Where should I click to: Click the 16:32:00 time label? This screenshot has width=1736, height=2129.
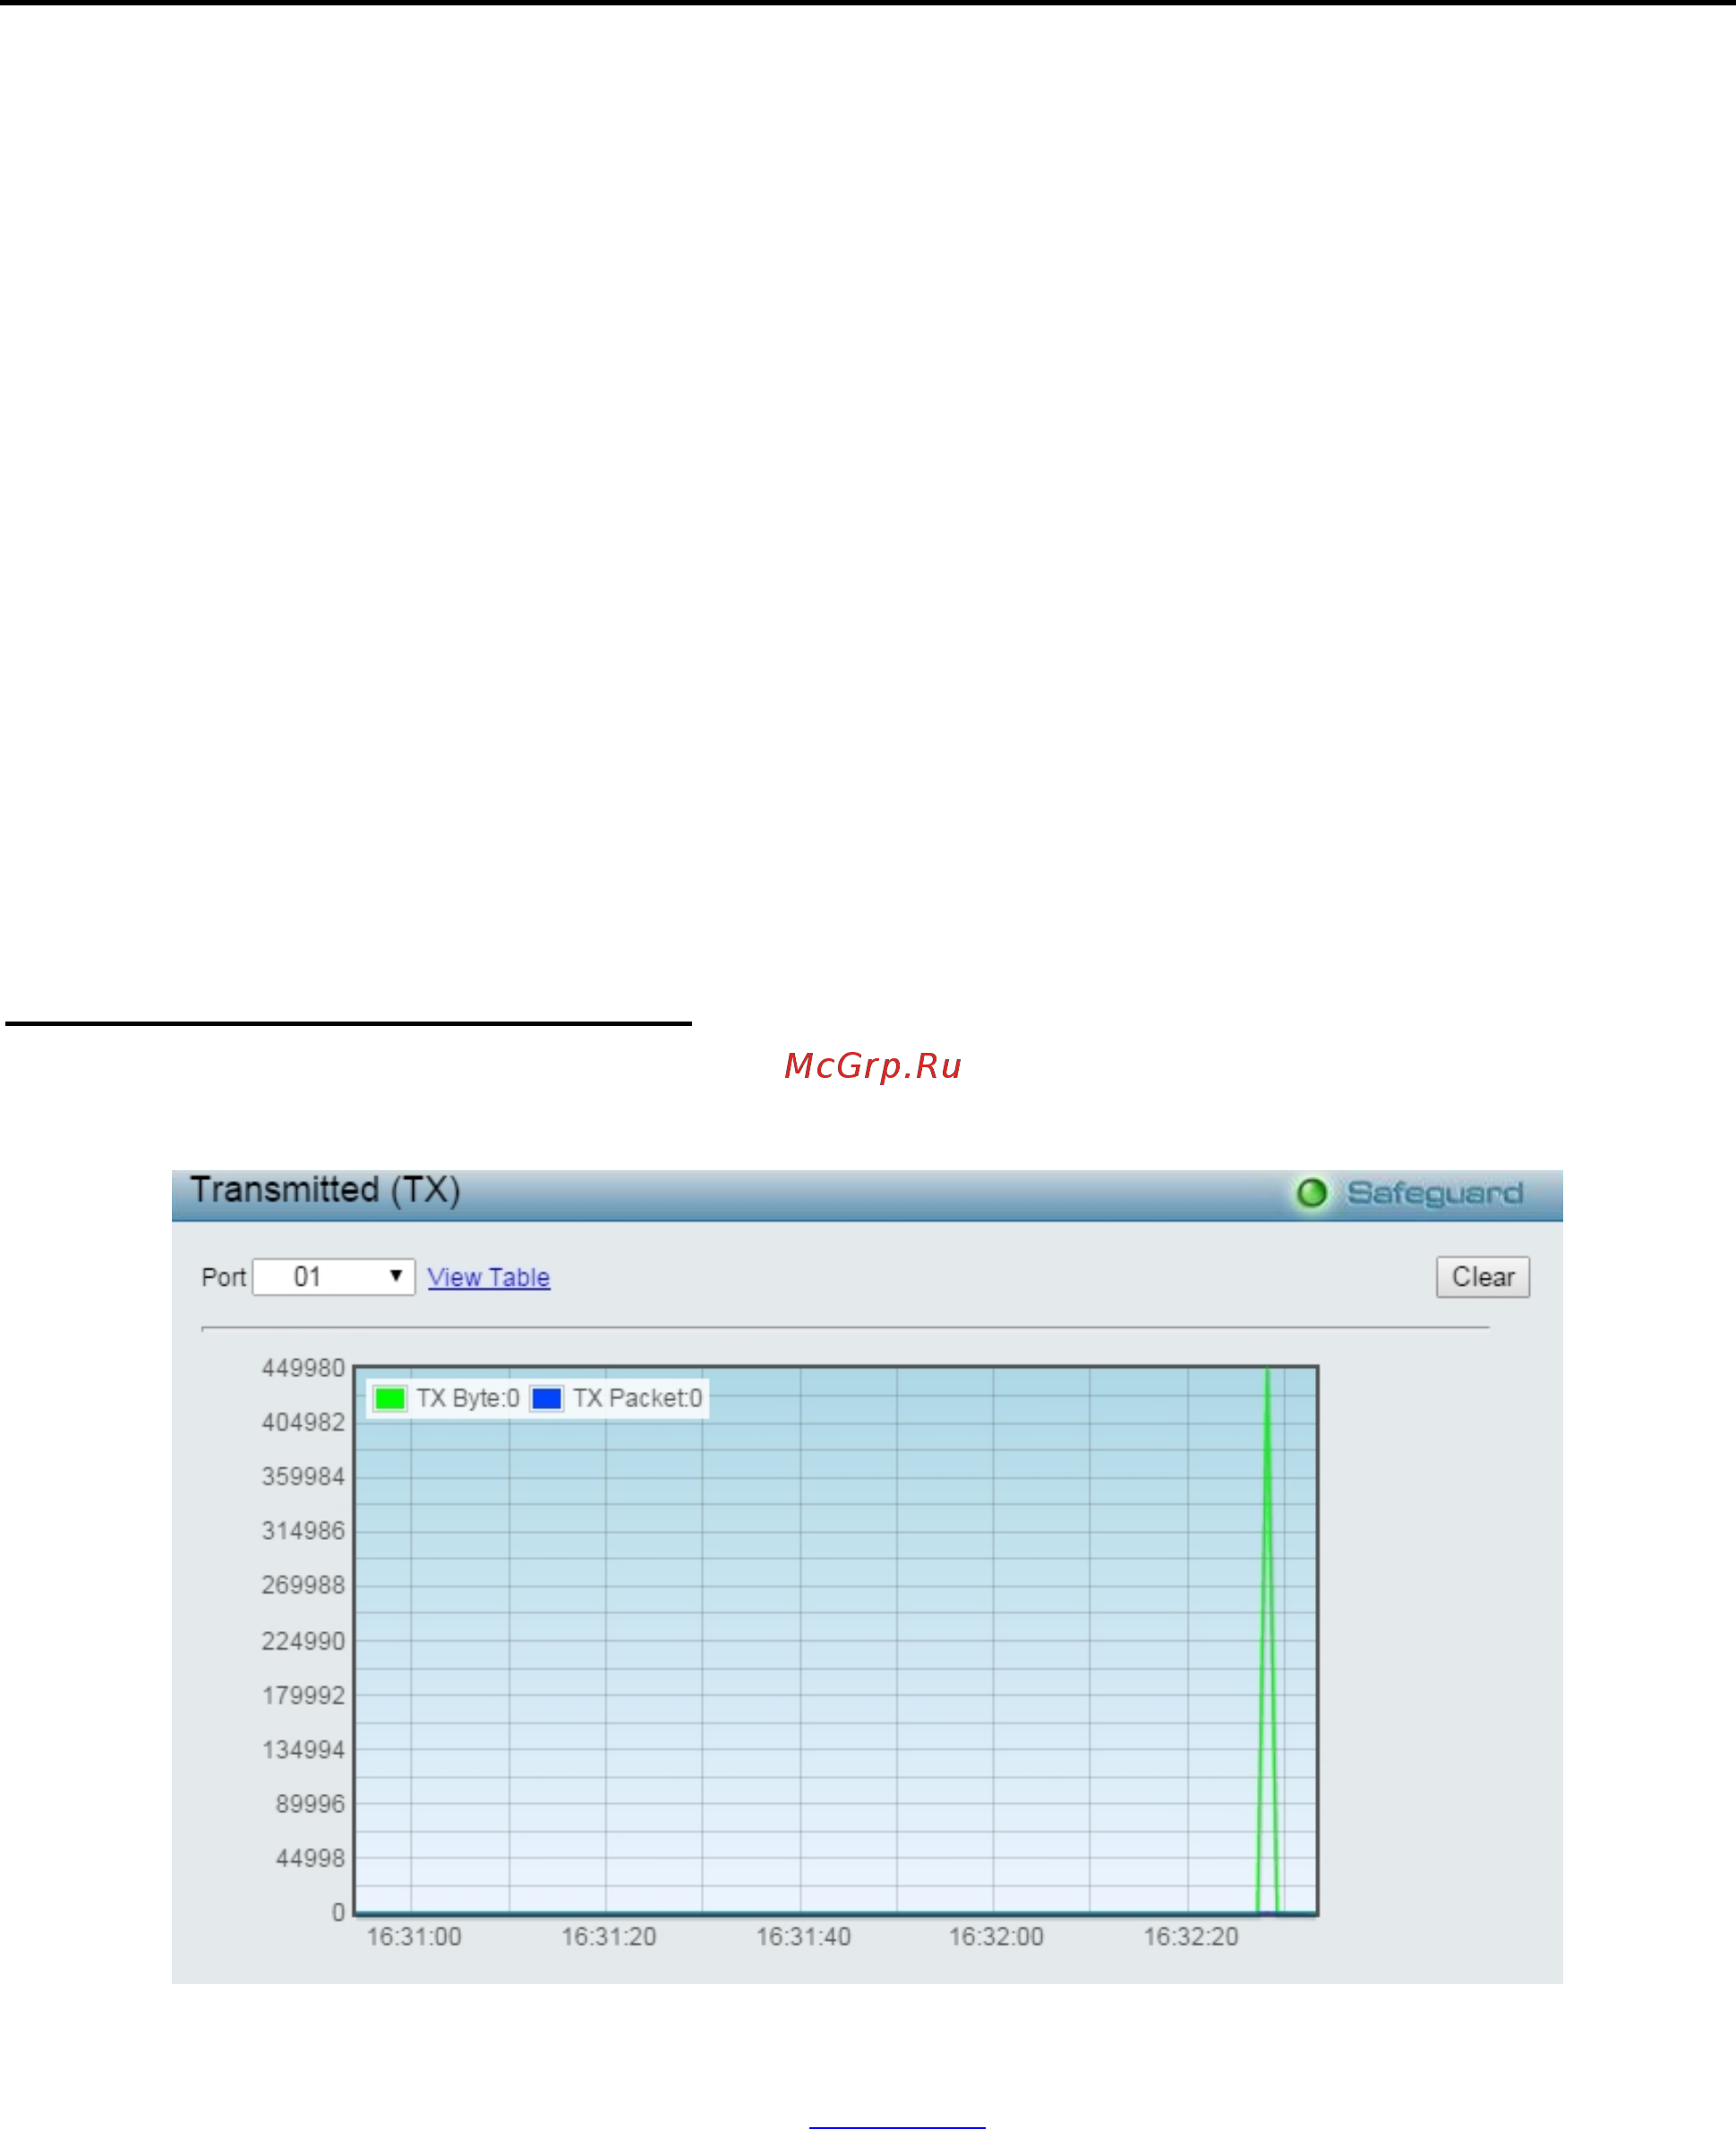click(x=996, y=1937)
